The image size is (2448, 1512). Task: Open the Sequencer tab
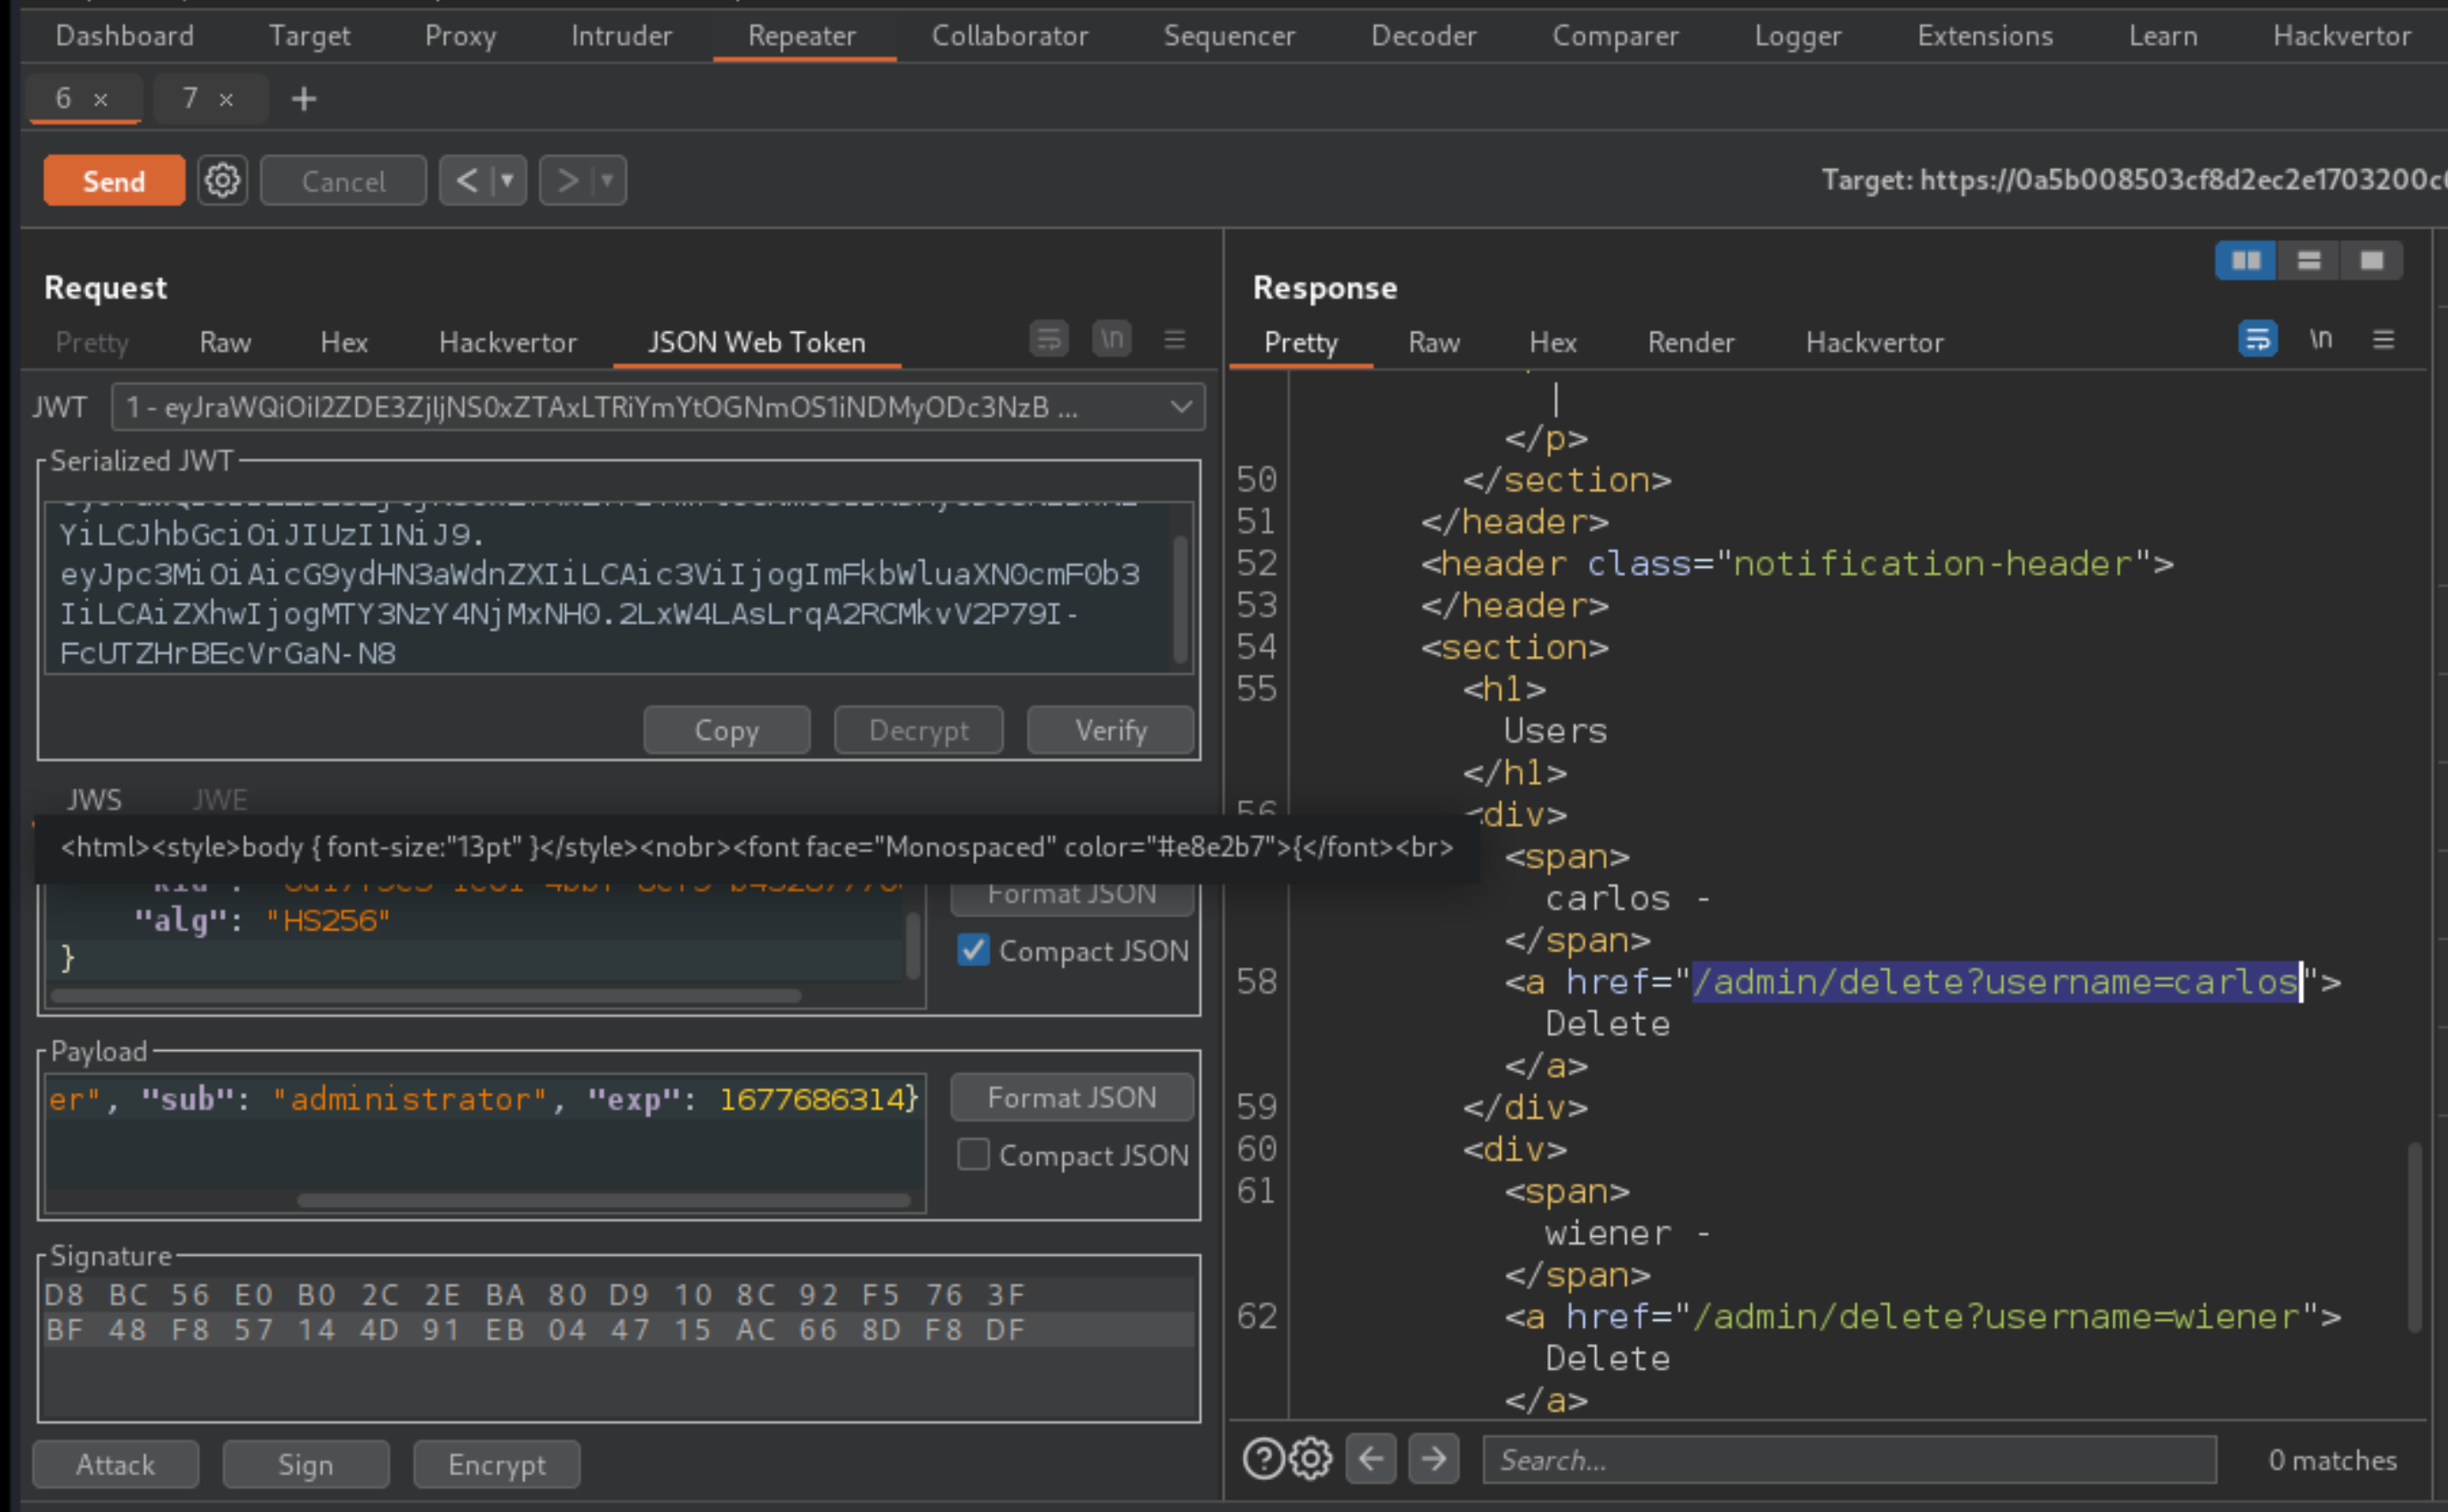click(1229, 36)
